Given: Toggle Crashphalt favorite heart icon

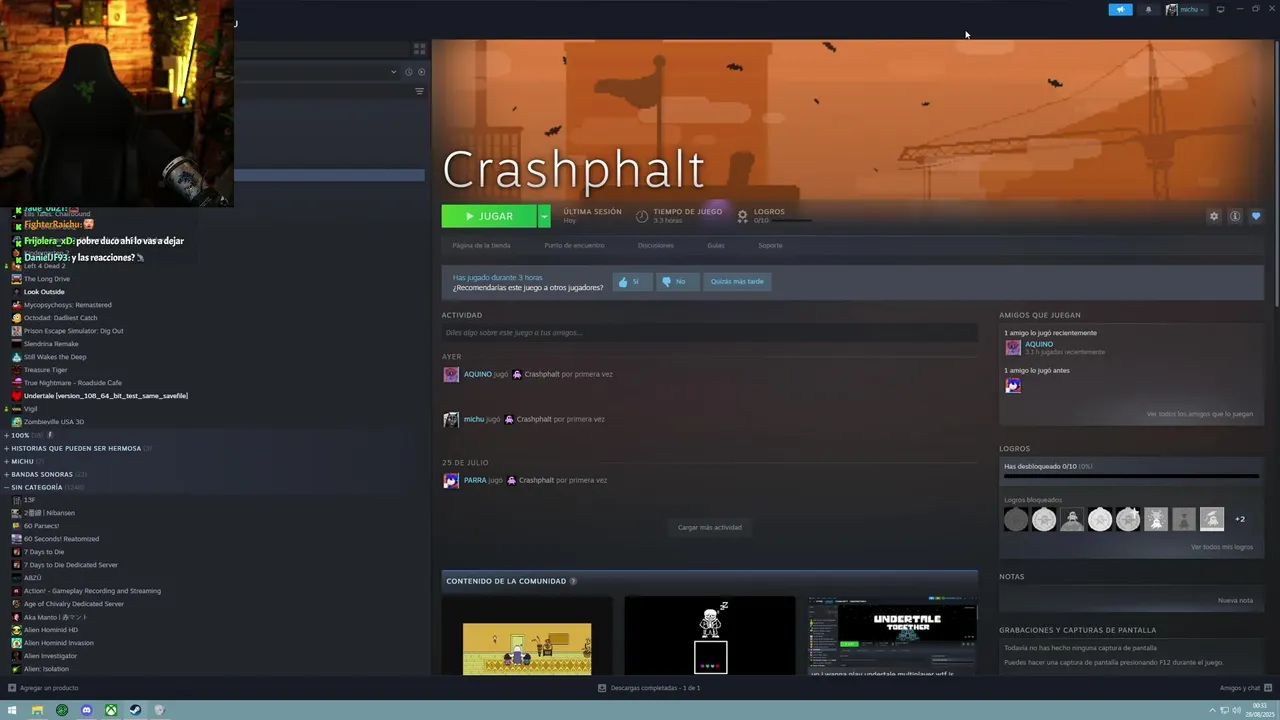Looking at the screenshot, I should click(1256, 216).
